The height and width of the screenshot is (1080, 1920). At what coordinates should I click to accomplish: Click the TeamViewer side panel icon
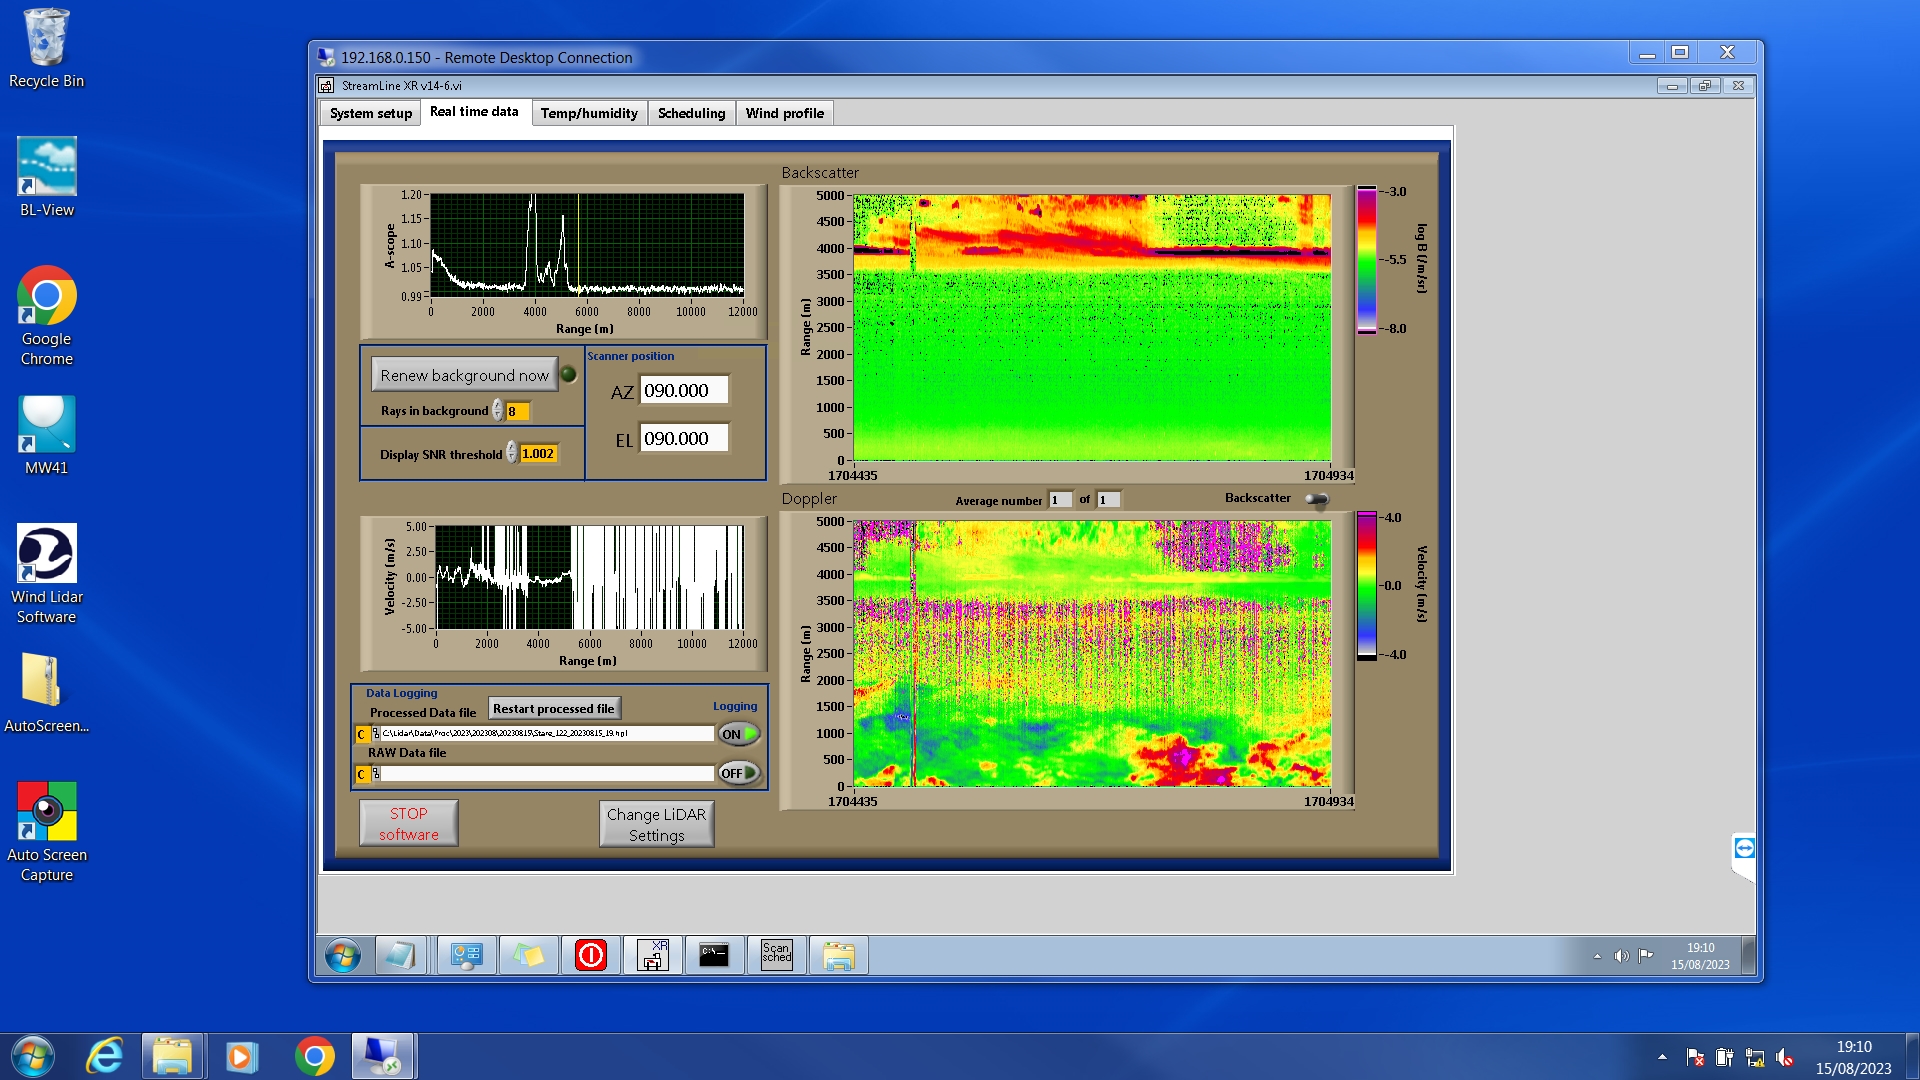1744,848
